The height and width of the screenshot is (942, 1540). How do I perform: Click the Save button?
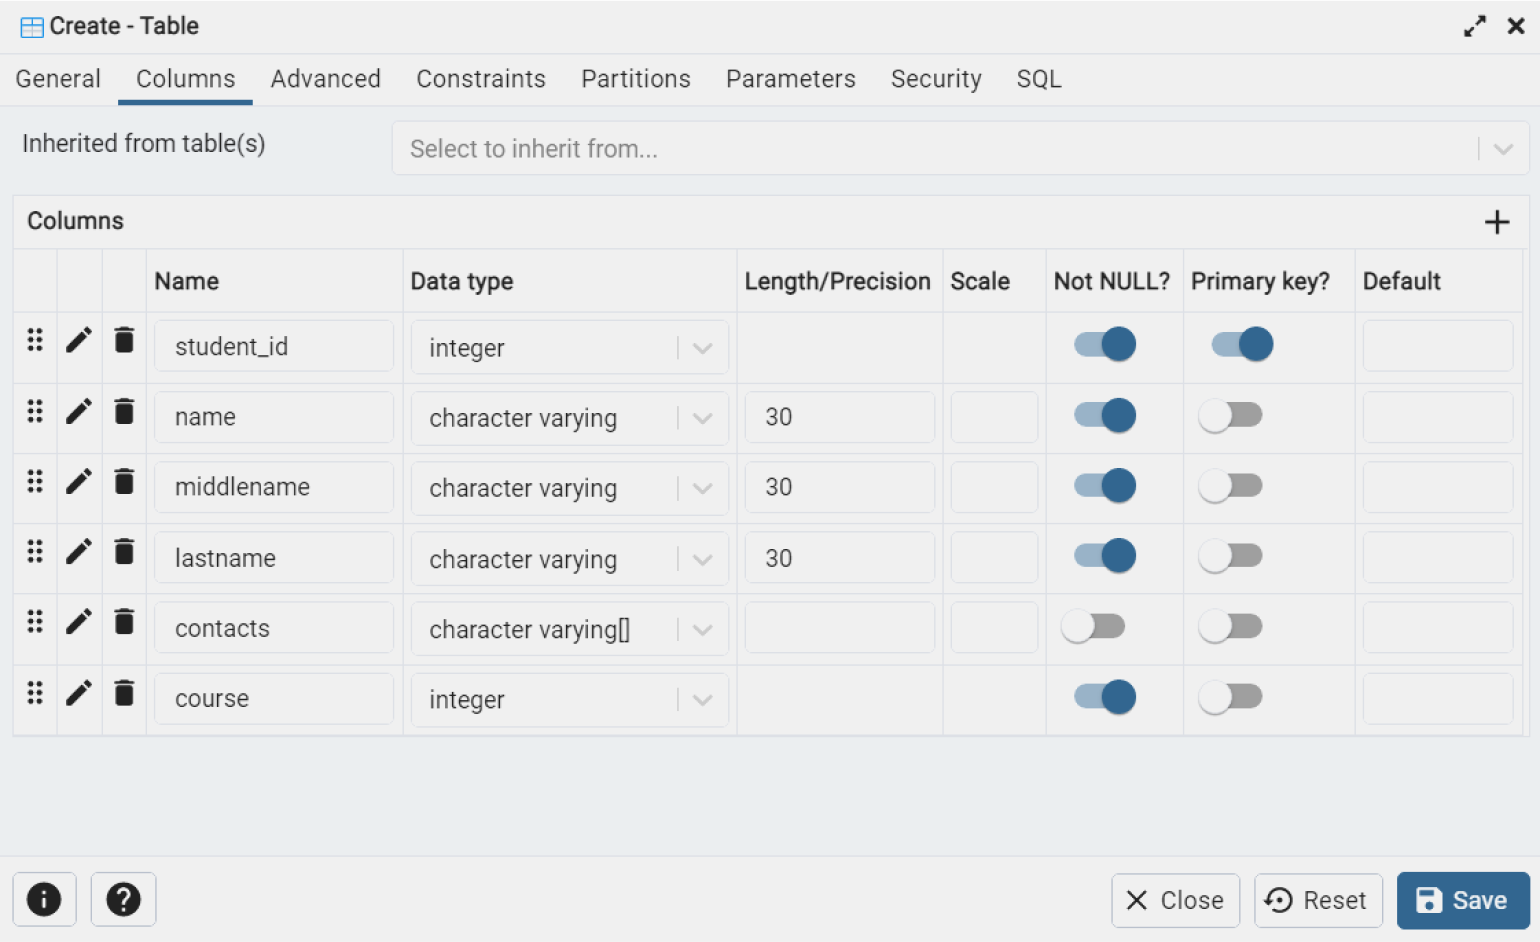click(1463, 900)
